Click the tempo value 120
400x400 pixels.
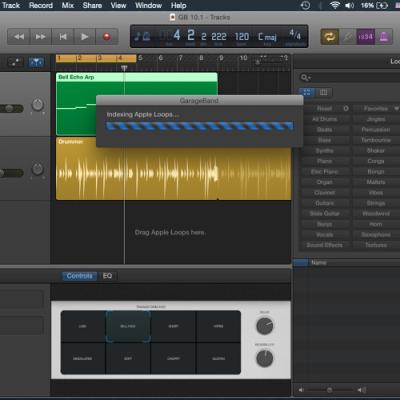tap(242, 36)
